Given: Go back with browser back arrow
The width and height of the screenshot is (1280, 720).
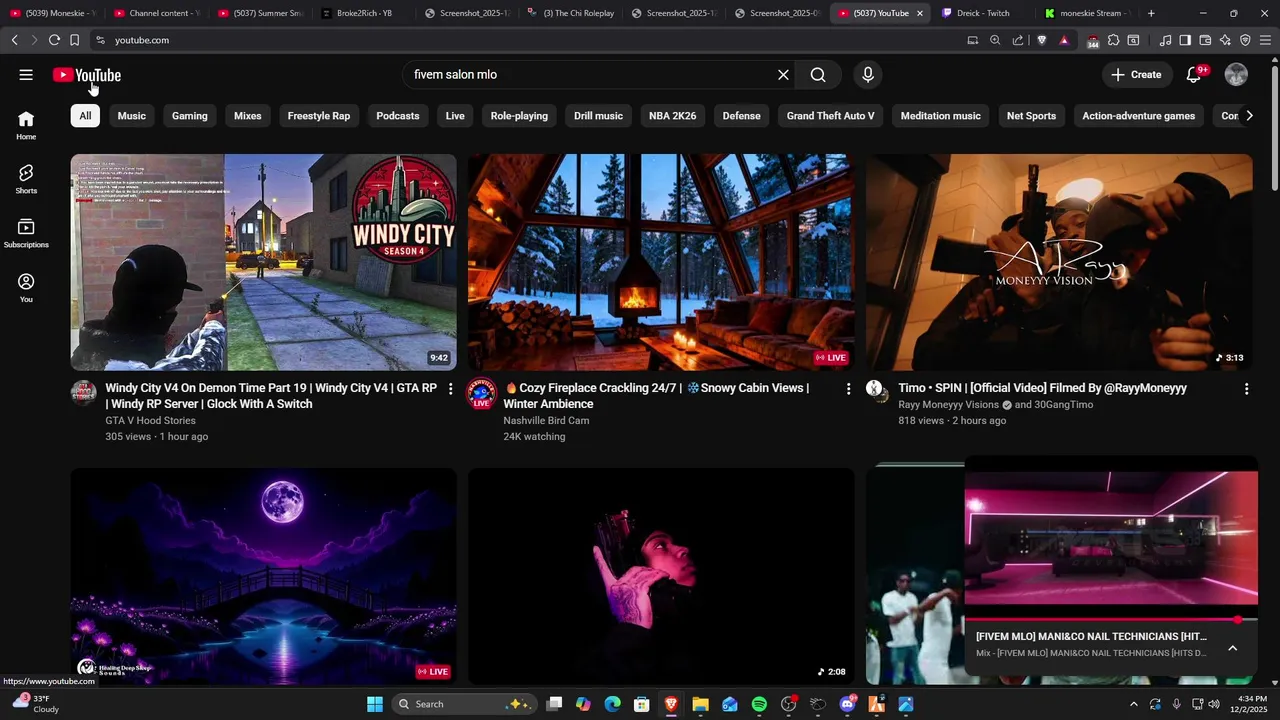Looking at the screenshot, I should tap(14, 40).
